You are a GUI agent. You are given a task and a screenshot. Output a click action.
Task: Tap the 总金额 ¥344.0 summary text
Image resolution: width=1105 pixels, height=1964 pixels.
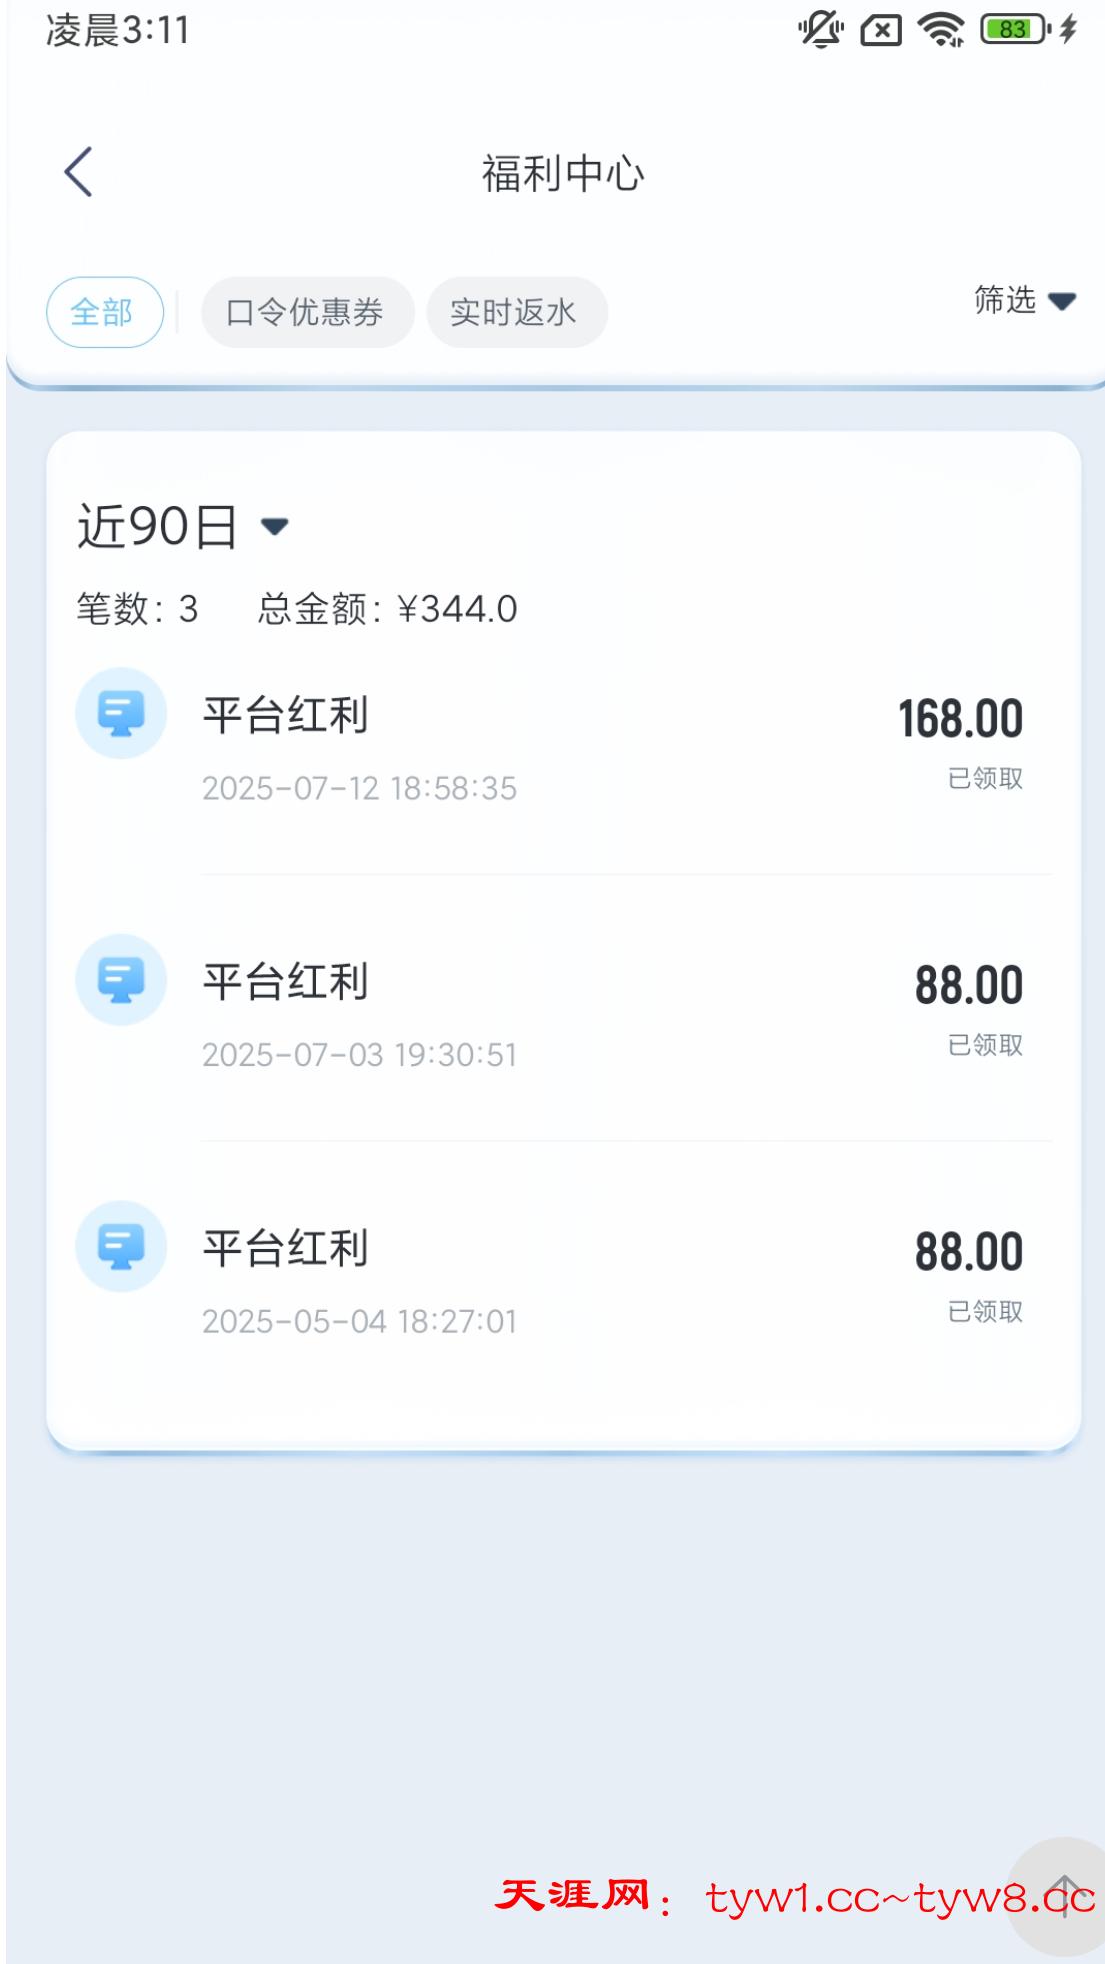tap(388, 609)
